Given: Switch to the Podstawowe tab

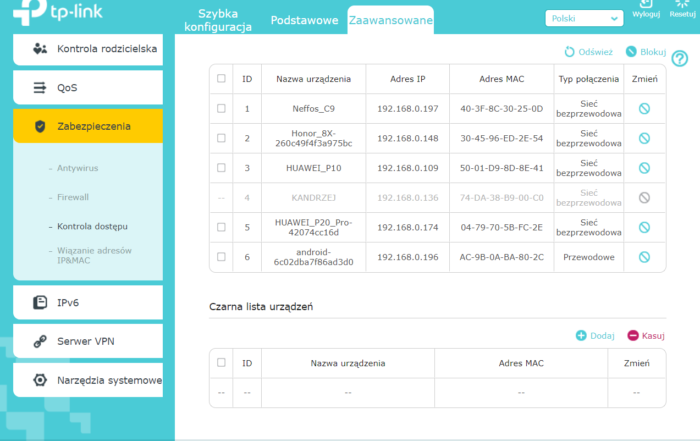Looking at the screenshot, I should tap(304, 21).
